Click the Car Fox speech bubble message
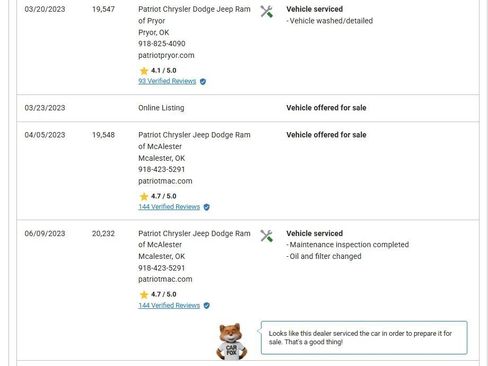 [x=364, y=338]
